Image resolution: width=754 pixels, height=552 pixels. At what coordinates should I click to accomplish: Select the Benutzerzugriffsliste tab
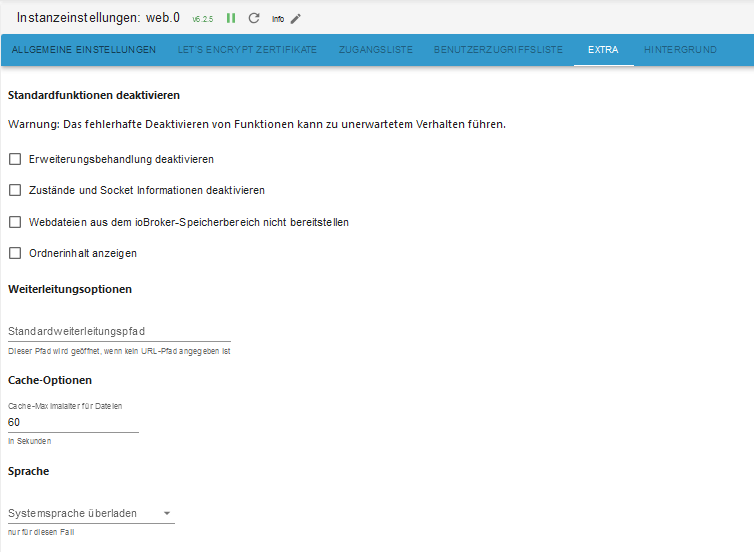(x=498, y=50)
